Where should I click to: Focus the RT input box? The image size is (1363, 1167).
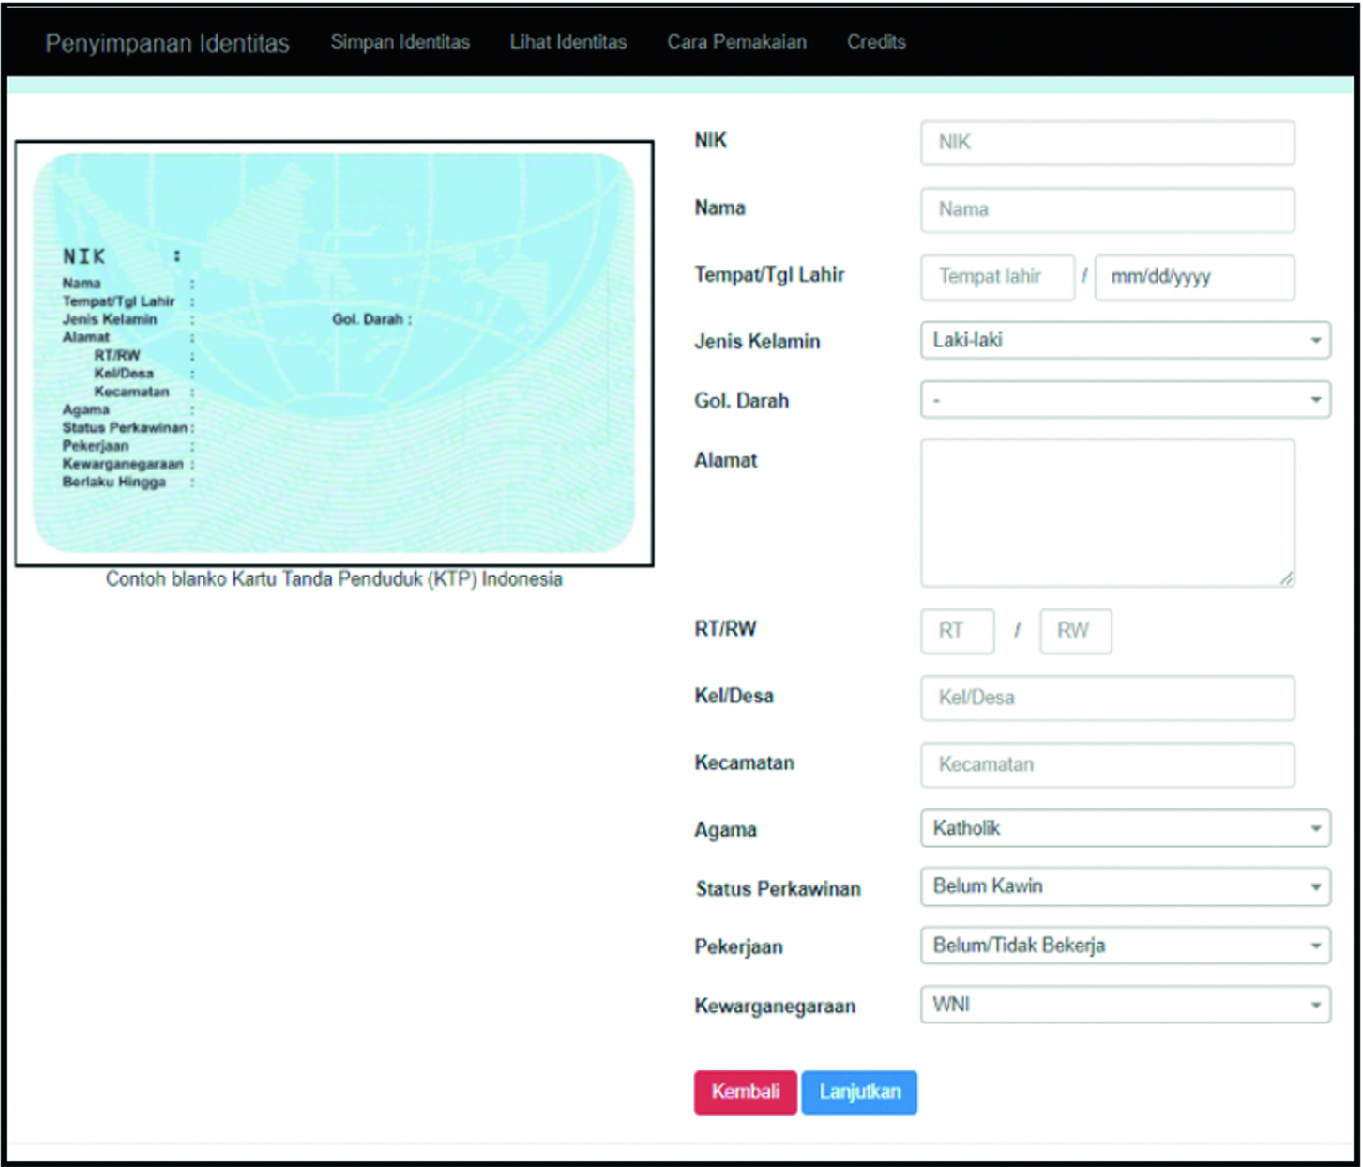(957, 631)
